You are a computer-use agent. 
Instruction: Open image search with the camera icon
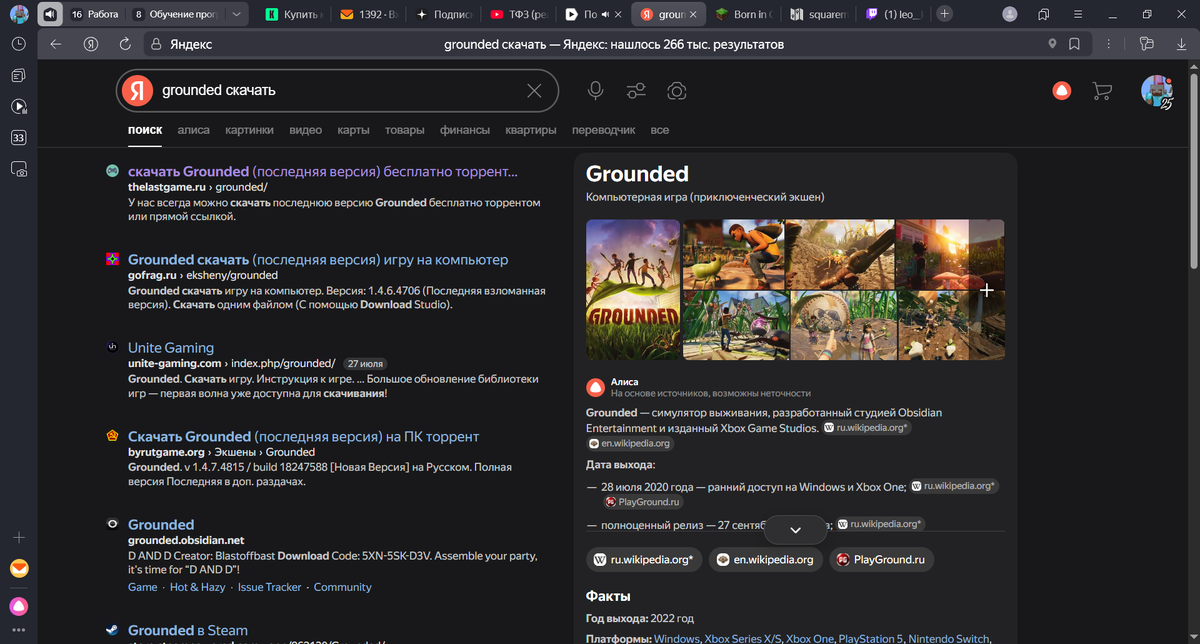[x=677, y=90]
